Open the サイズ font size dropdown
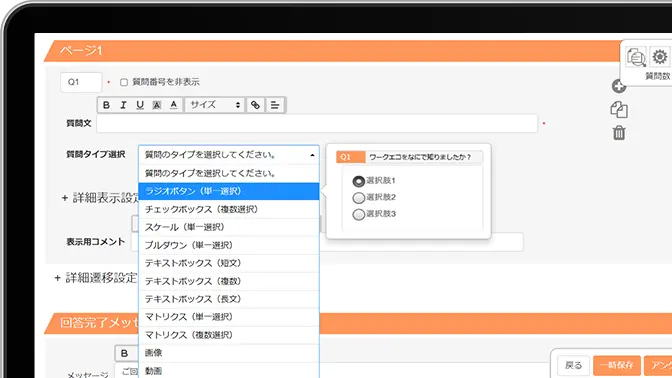This screenshot has height=378, width=672. tap(215, 105)
